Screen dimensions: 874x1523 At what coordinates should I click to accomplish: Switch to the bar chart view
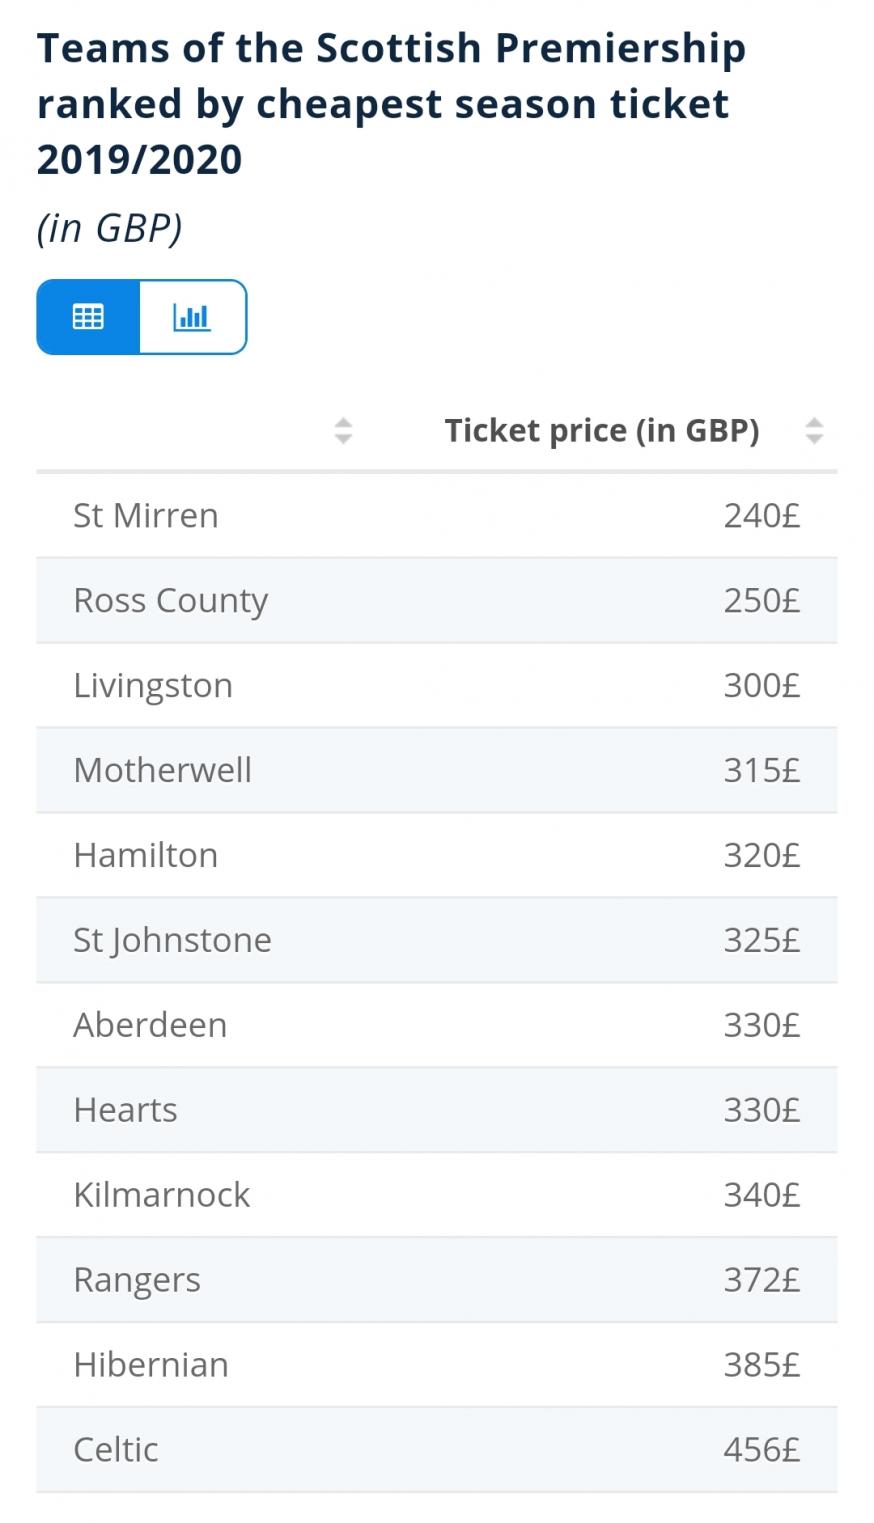[x=192, y=317]
